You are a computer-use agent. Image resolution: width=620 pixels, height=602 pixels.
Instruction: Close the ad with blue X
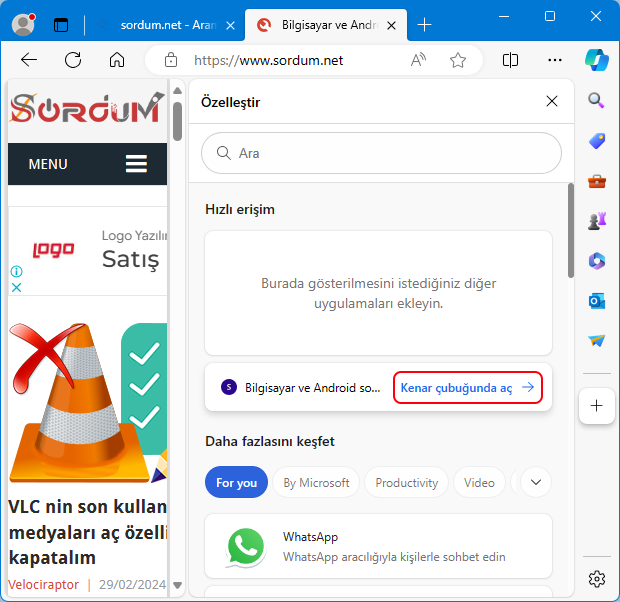point(16,288)
